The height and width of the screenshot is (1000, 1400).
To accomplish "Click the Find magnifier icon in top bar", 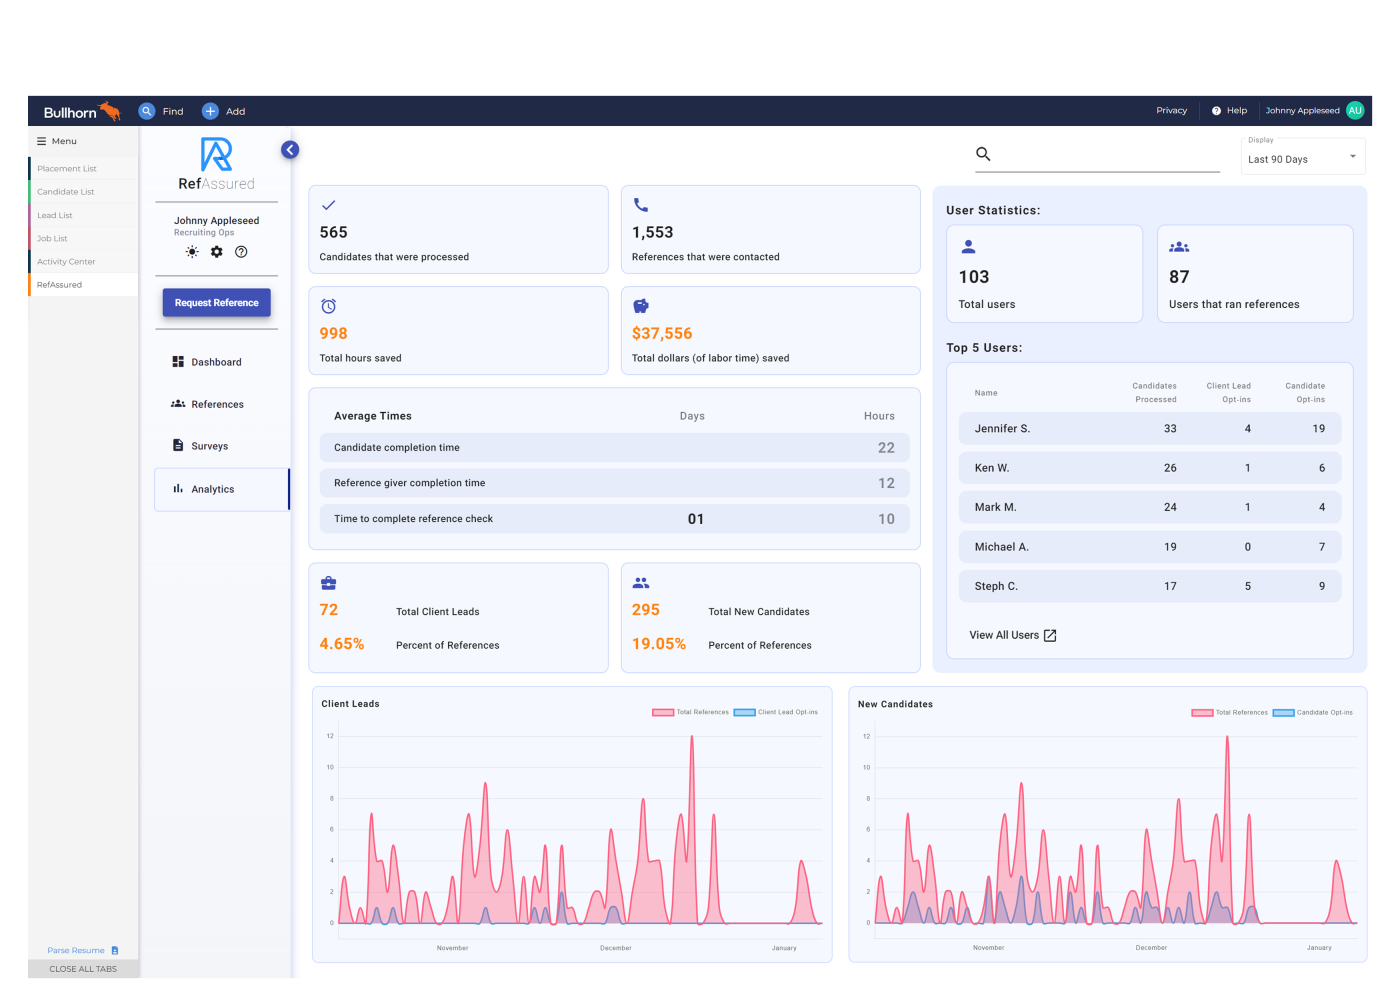I will click(147, 111).
